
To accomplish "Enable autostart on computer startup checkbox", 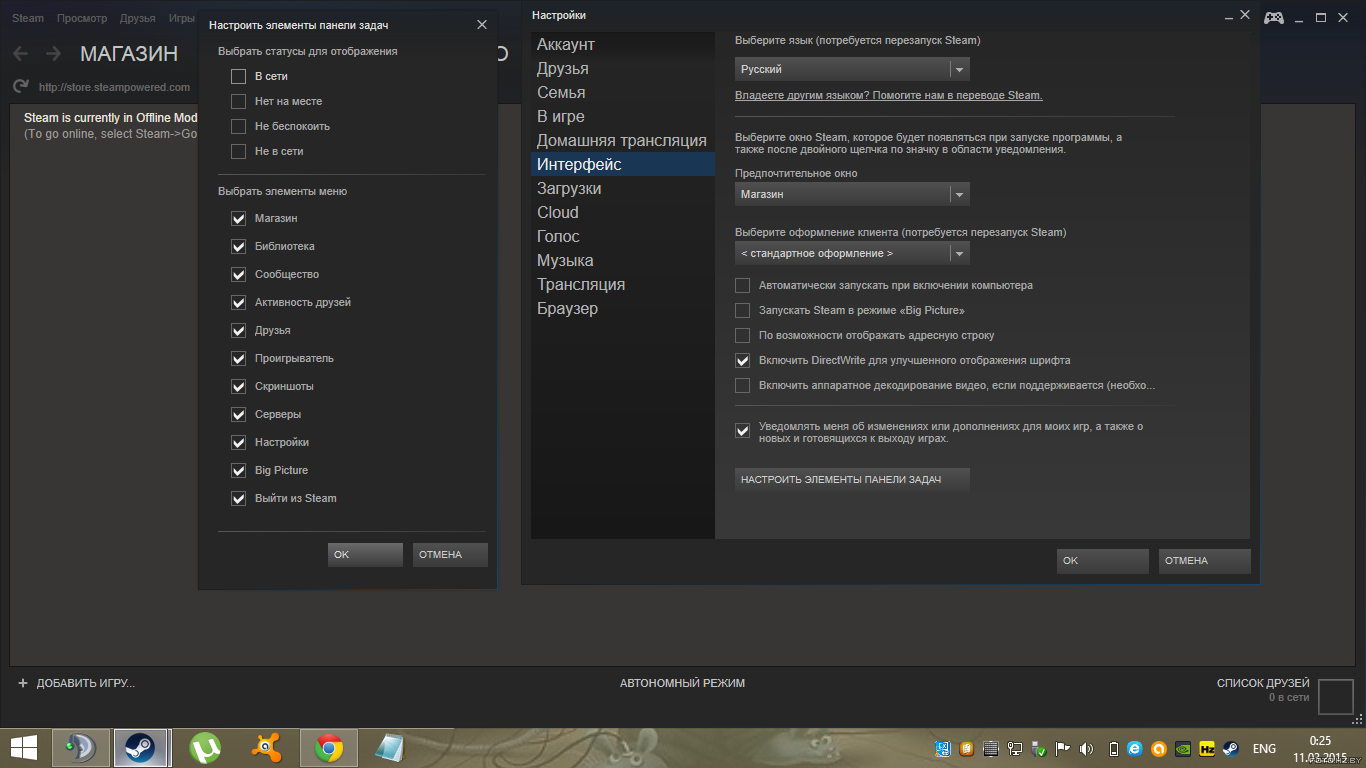I will pyautogui.click(x=742, y=285).
